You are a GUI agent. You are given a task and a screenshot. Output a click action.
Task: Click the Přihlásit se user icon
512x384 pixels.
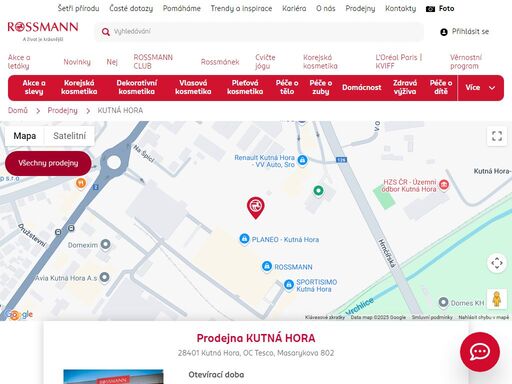coord(444,32)
